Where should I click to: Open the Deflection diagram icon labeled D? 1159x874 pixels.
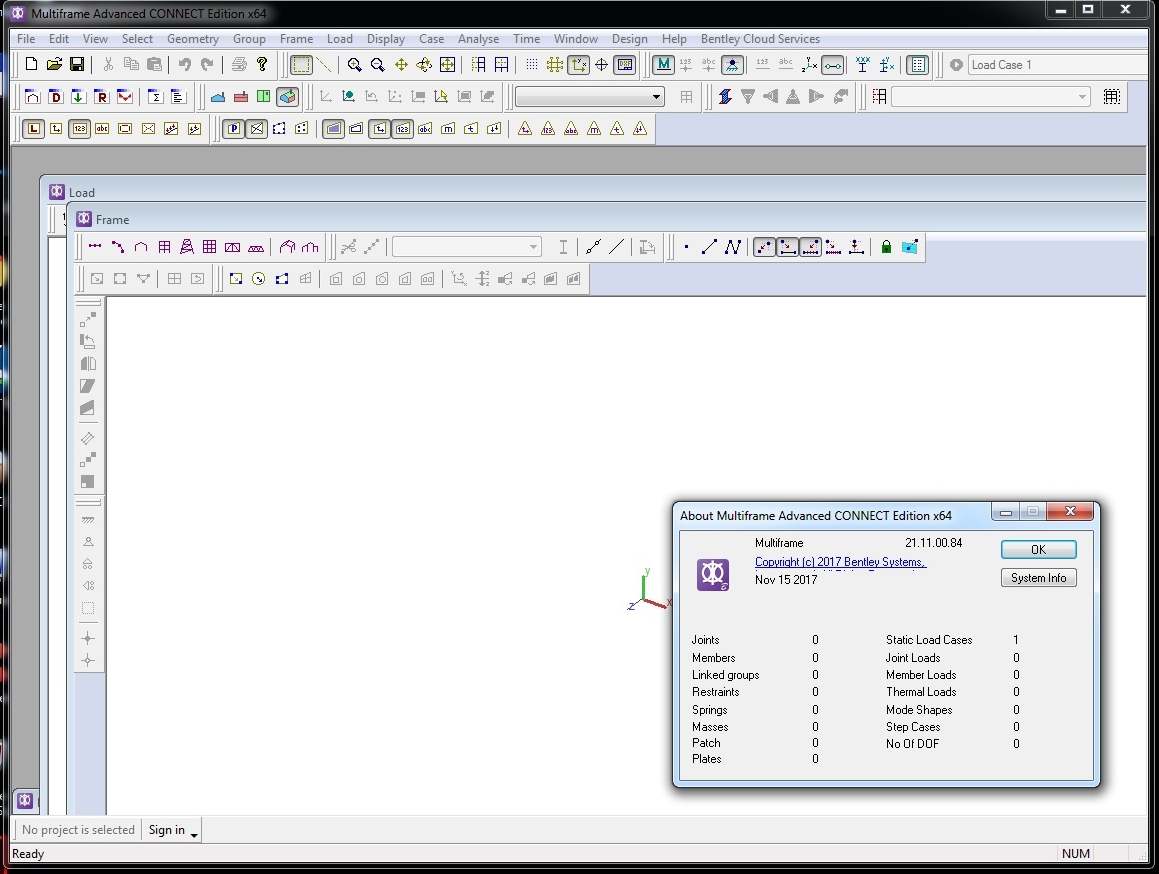pos(55,96)
